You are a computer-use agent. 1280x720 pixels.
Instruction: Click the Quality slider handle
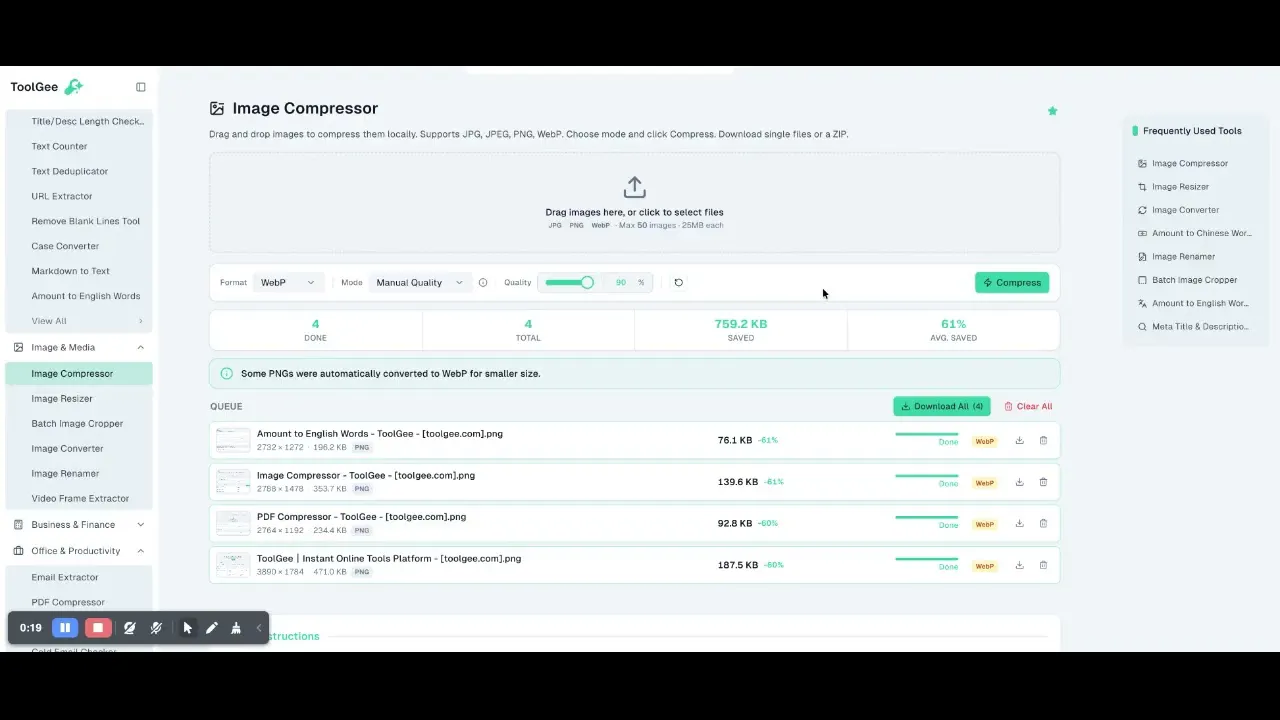(587, 283)
